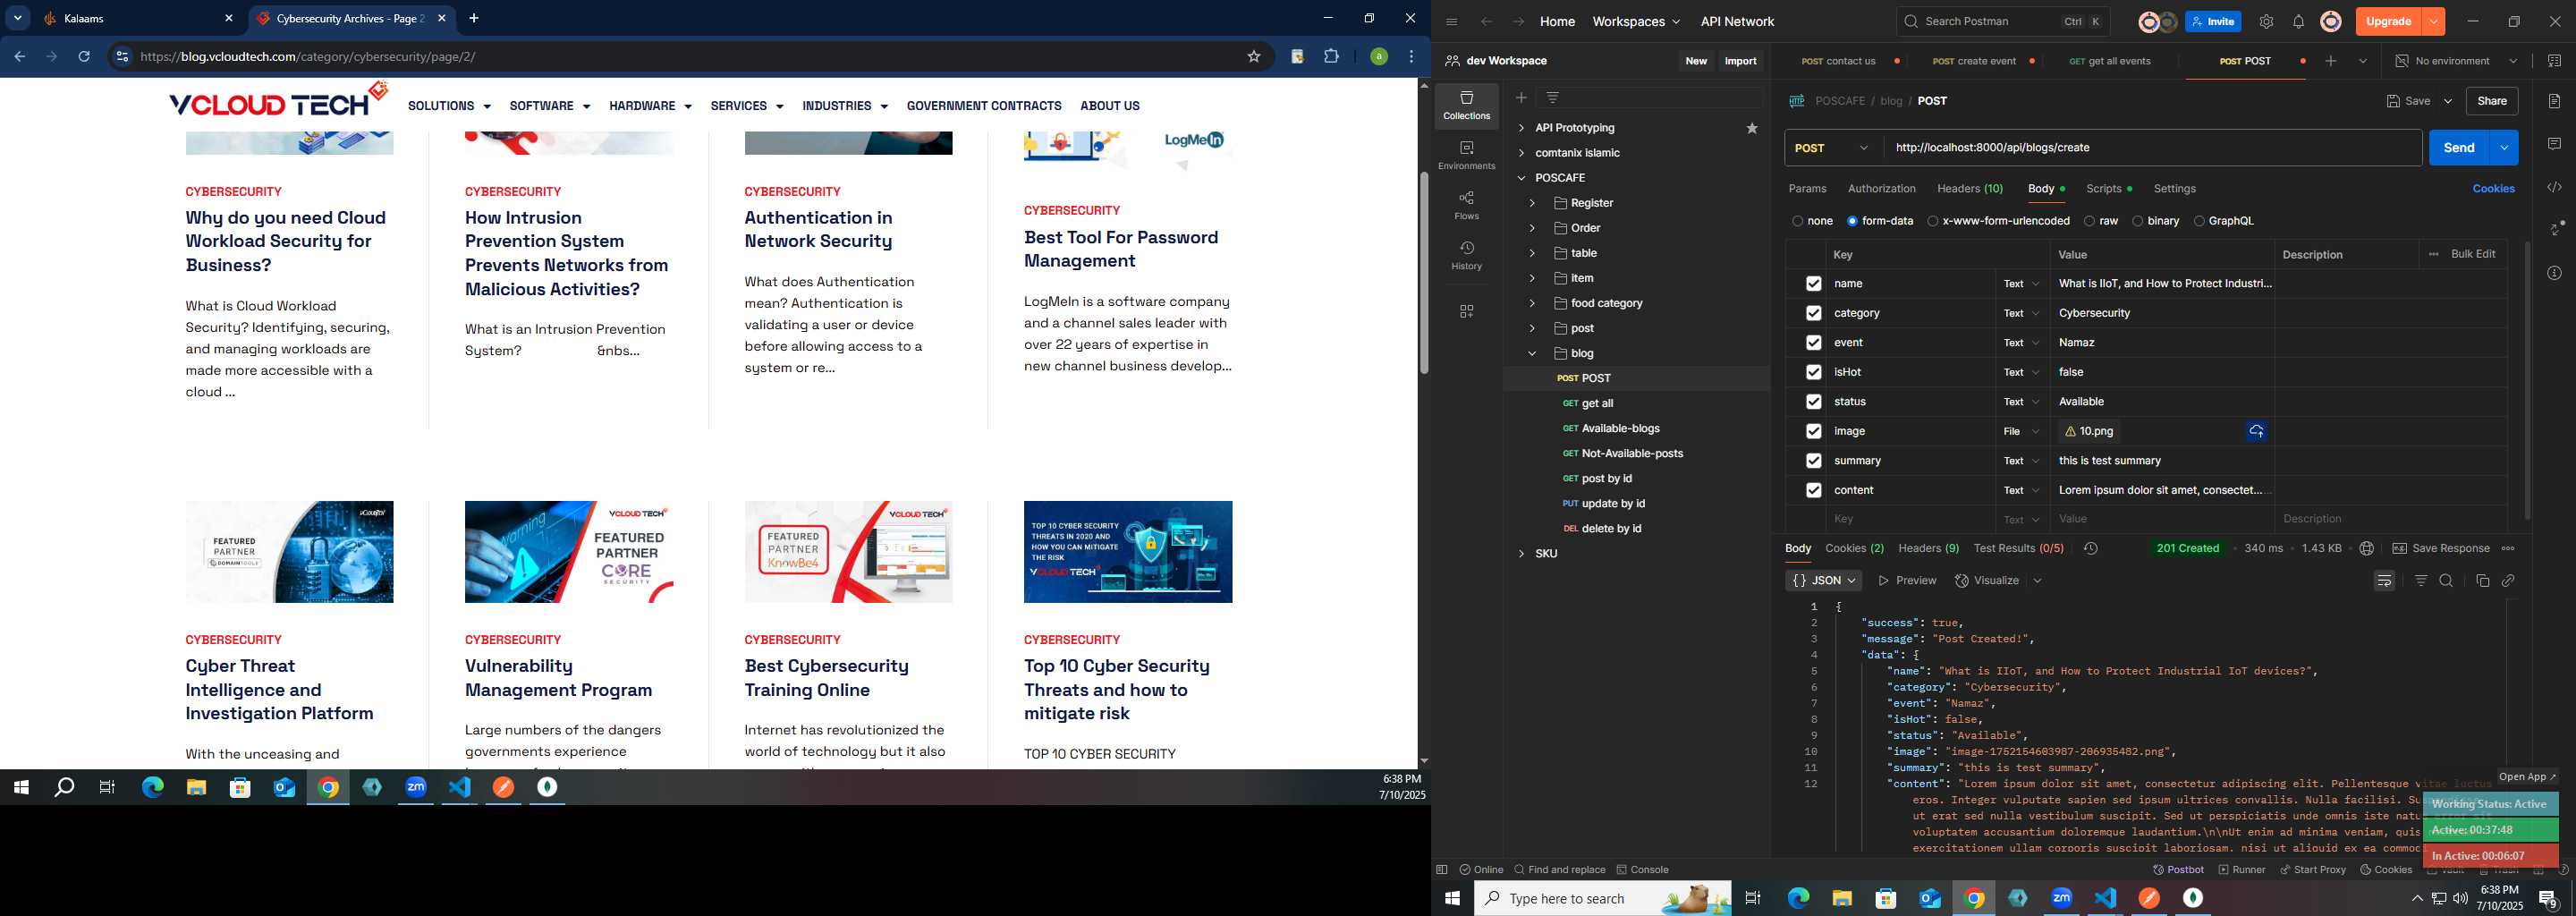
Task: Click the upload-to-cloud icon beside 10.png
Action: 2256,431
